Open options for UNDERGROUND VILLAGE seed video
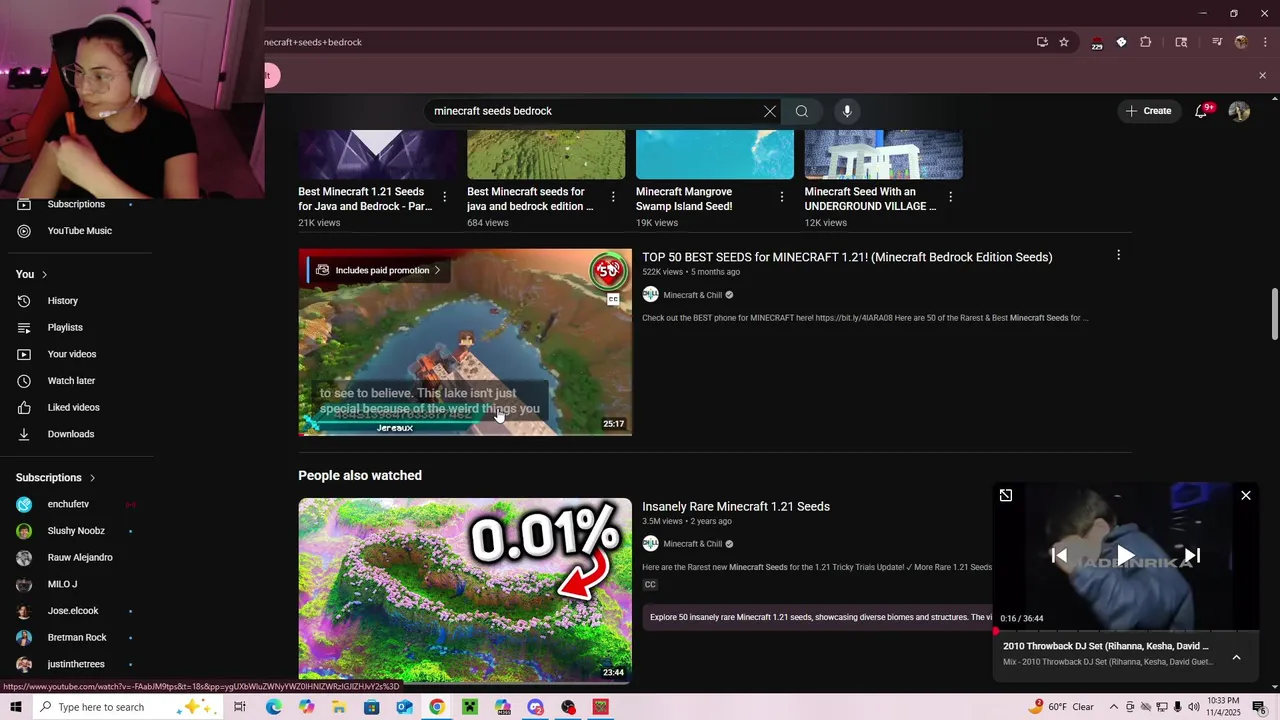 click(x=950, y=197)
